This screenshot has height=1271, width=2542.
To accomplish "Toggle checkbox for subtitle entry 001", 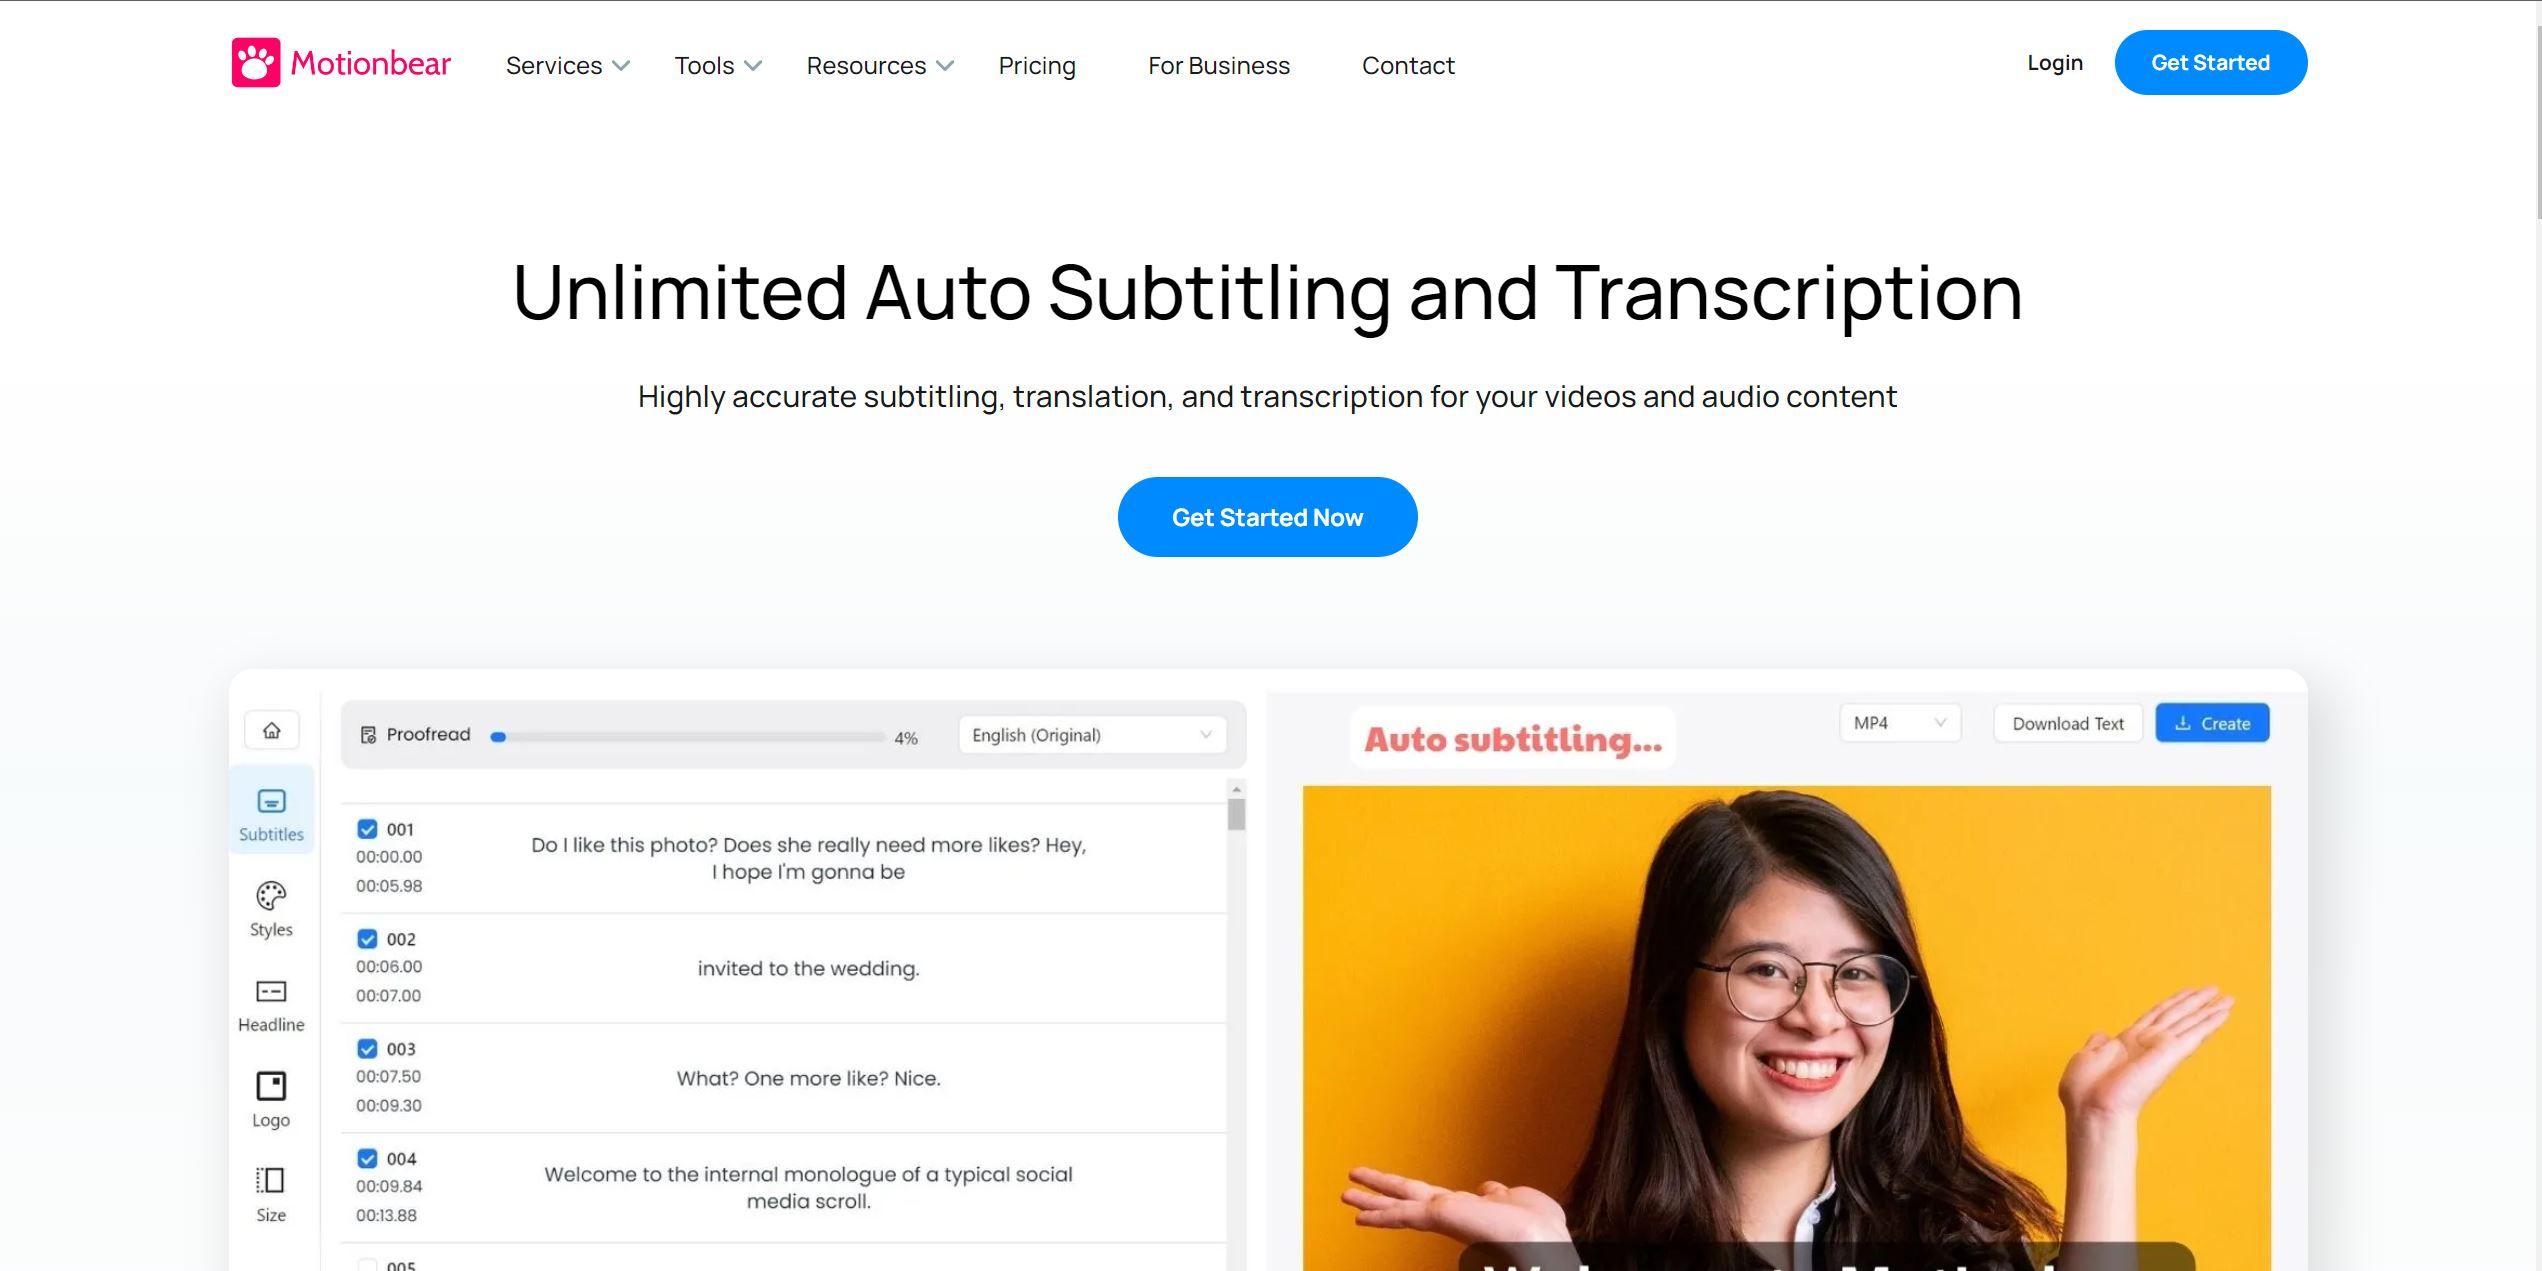I will pyautogui.click(x=366, y=828).
